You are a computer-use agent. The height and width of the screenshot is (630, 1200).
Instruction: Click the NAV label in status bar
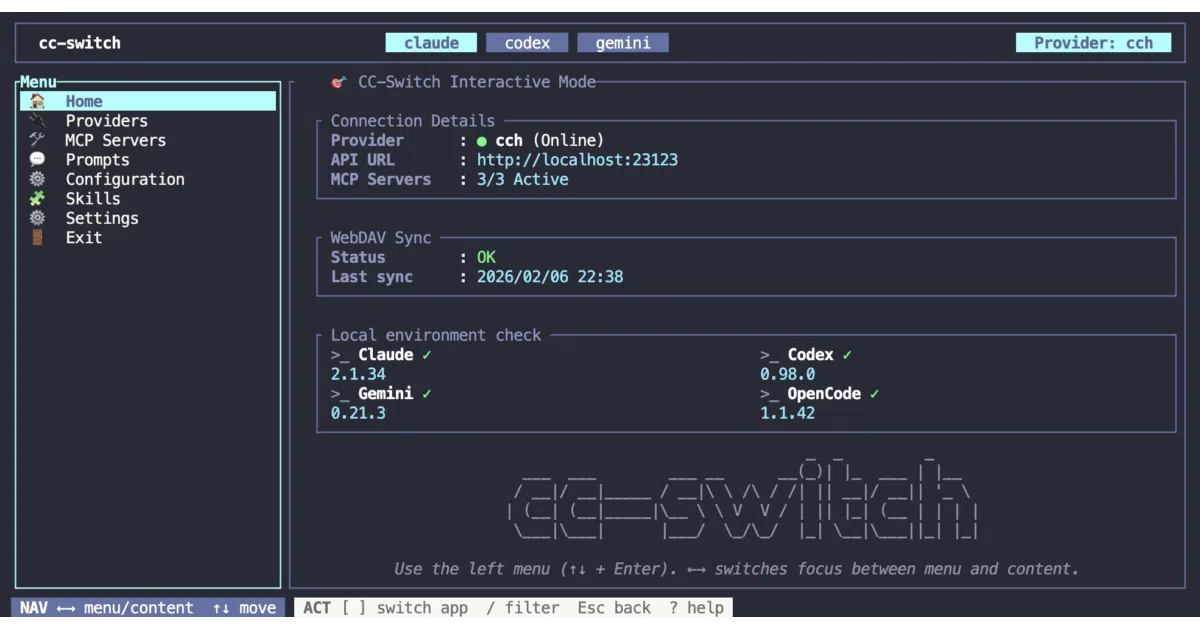tap(33, 608)
